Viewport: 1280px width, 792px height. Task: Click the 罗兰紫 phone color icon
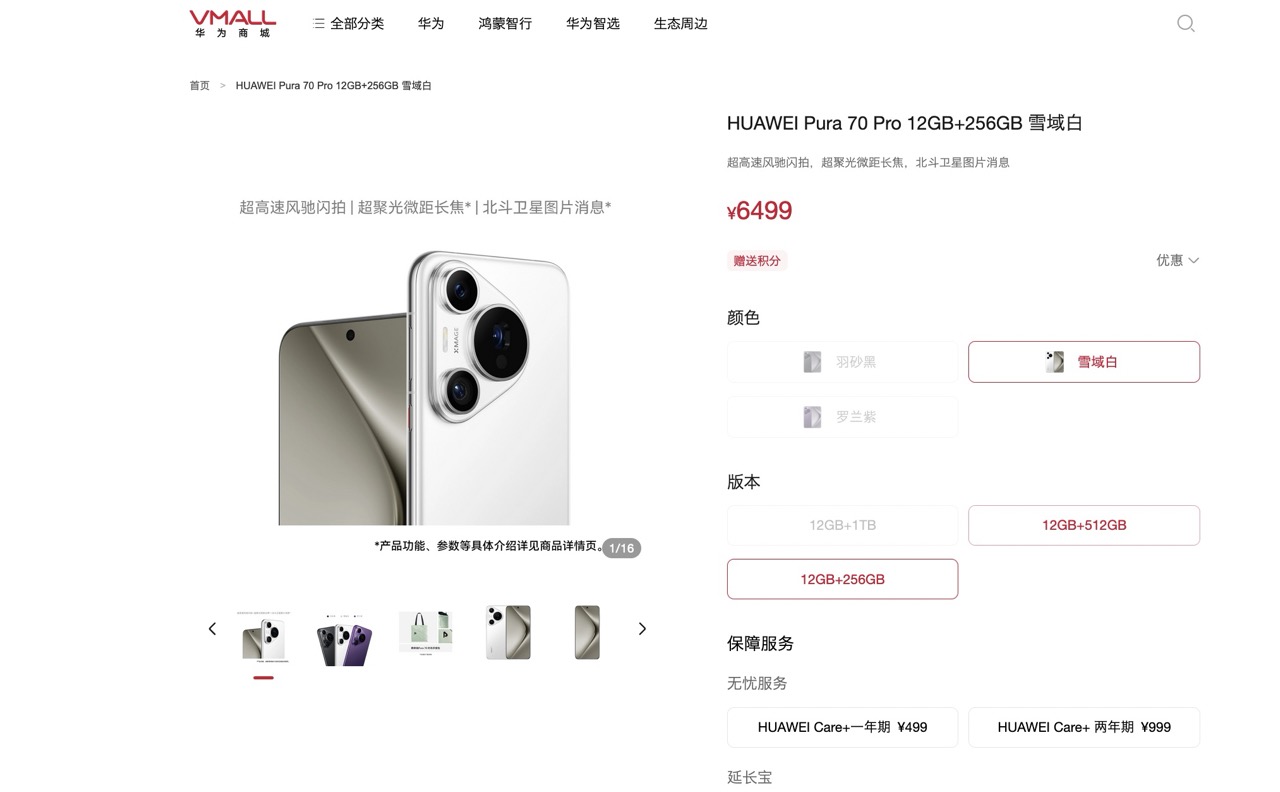(x=812, y=417)
